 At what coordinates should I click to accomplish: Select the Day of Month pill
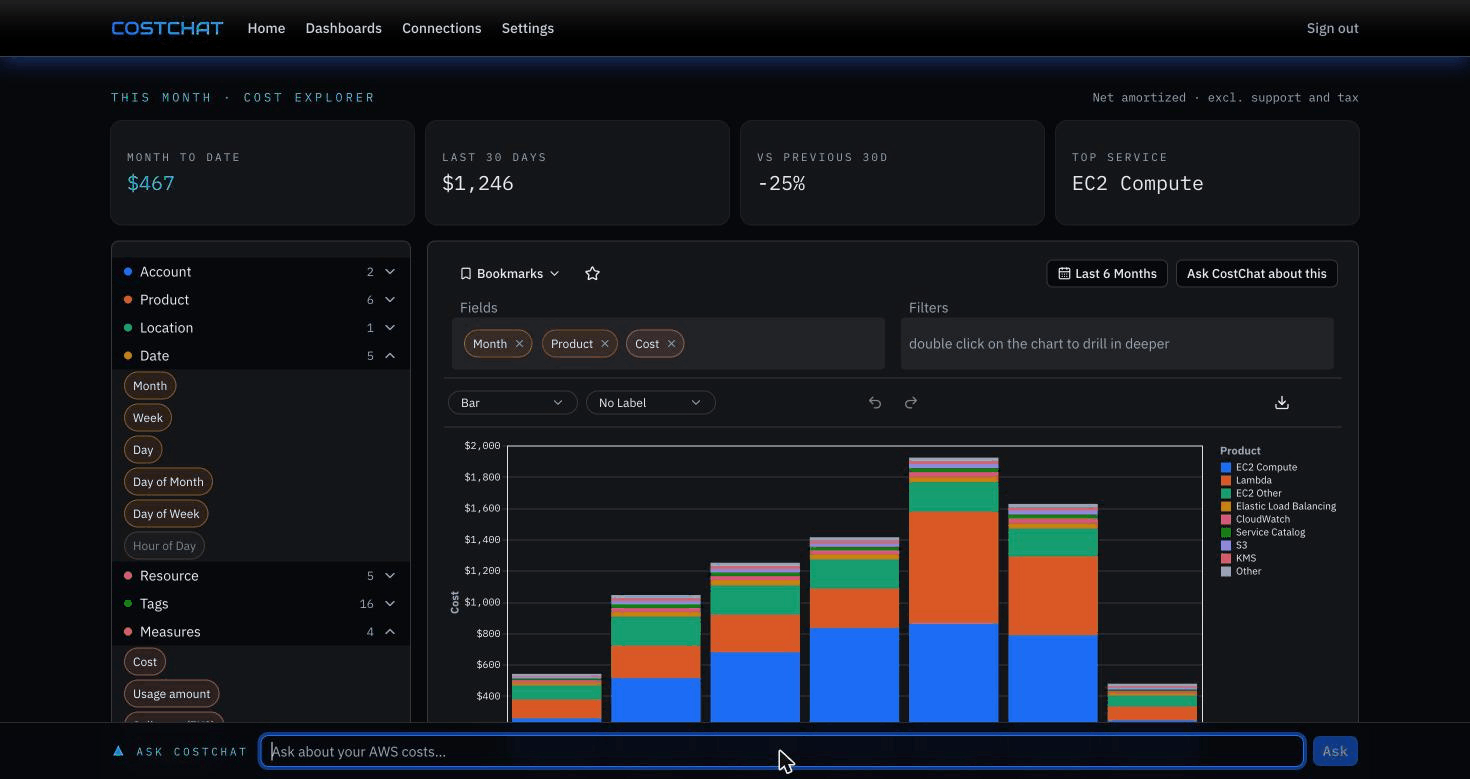pos(168,481)
